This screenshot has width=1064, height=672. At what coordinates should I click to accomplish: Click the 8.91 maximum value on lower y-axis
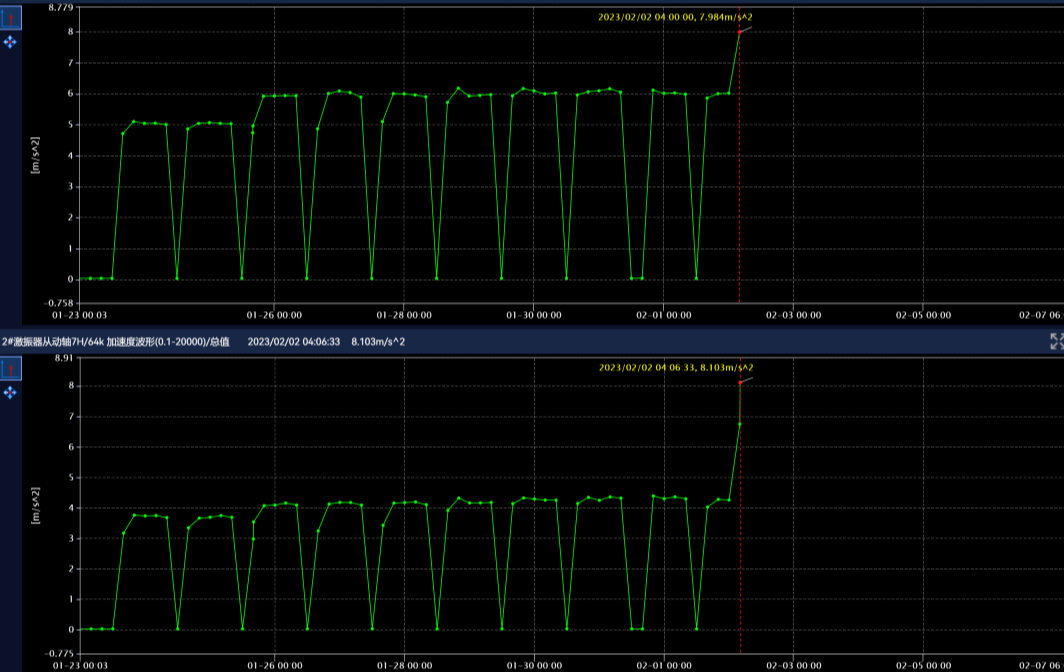tap(63, 358)
